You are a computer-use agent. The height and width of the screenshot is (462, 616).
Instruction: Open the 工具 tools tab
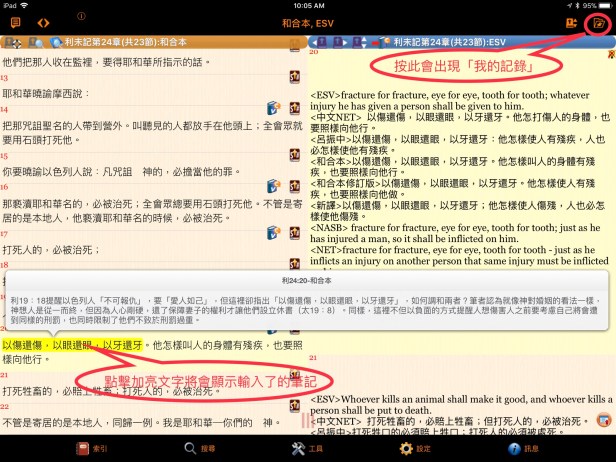pyautogui.click(x=308, y=448)
